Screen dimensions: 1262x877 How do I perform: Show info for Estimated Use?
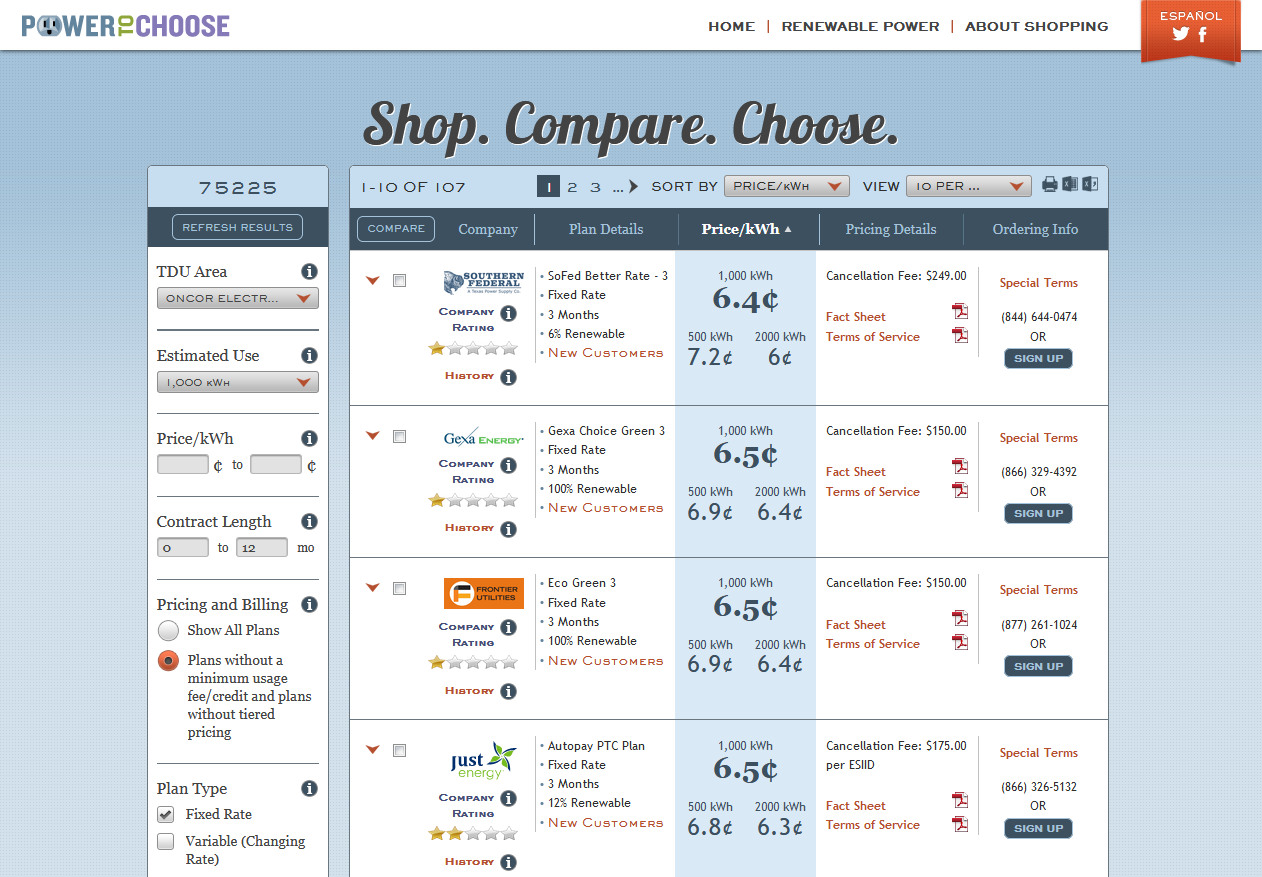pyautogui.click(x=309, y=356)
